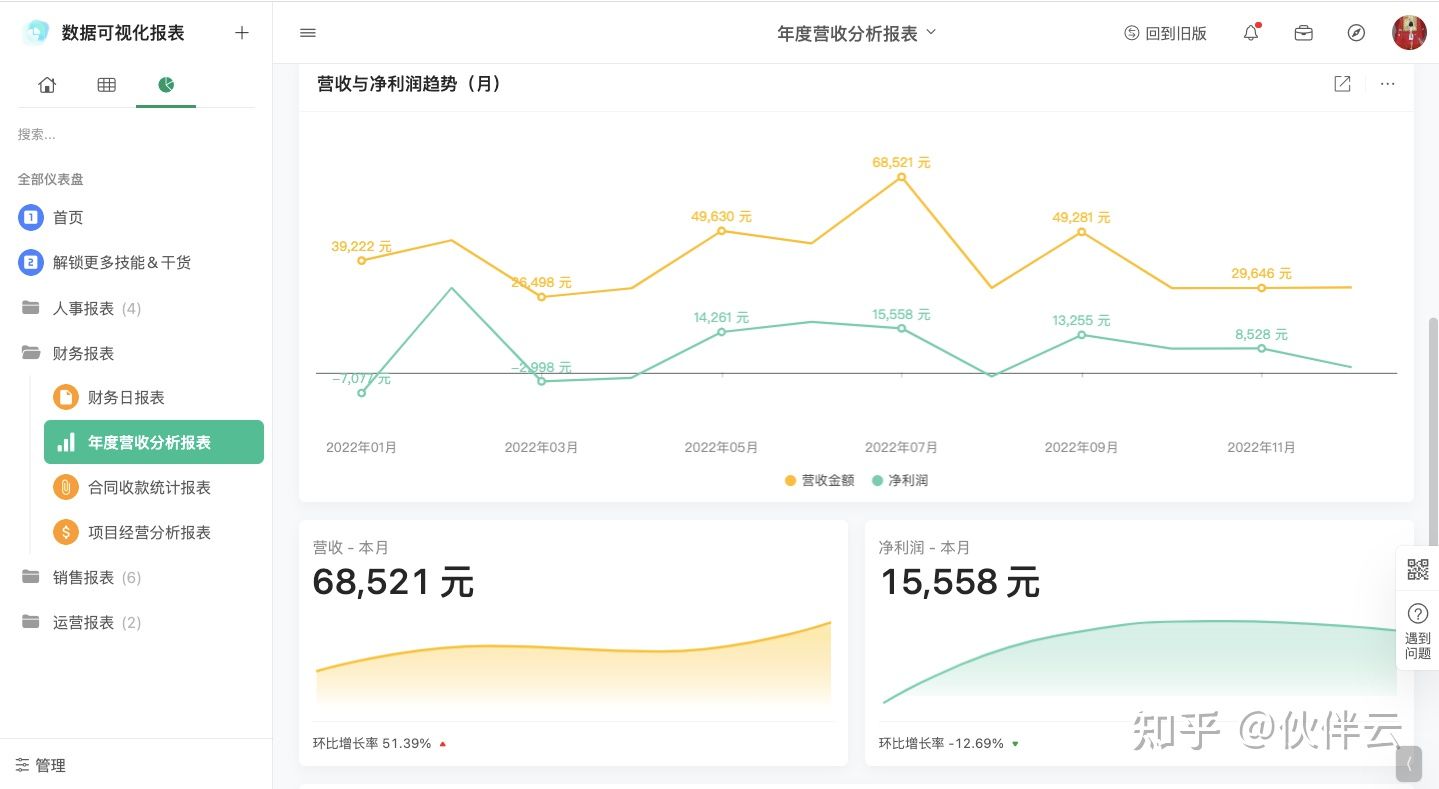Open the notification bell icon
Viewport: 1439px width, 789px height.
pos(1251,33)
